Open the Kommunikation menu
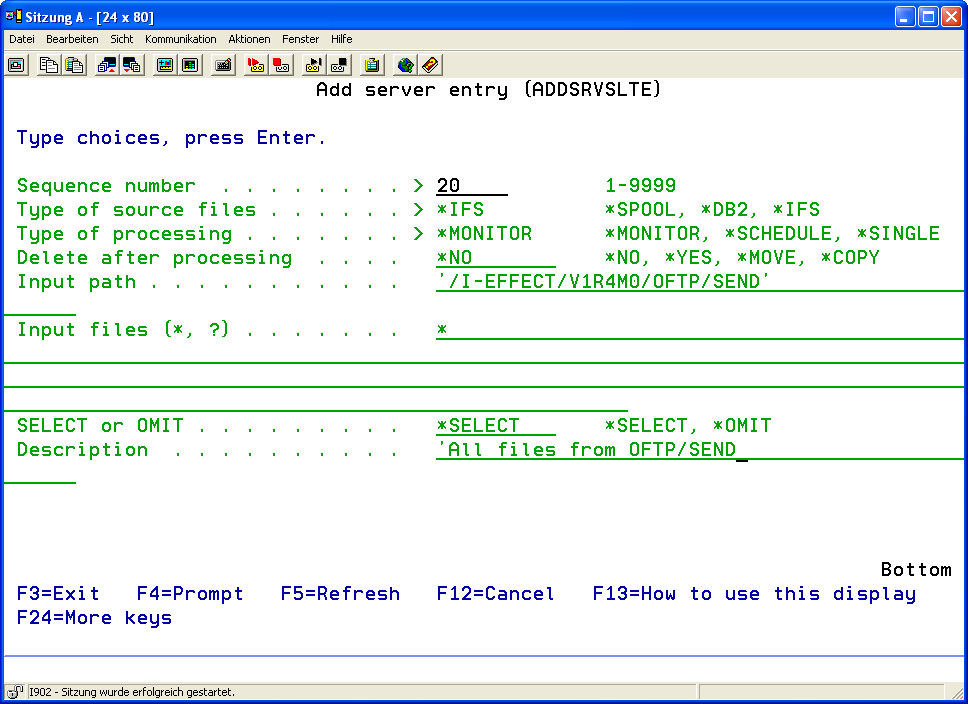Image resolution: width=968 pixels, height=704 pixels. 180,39
